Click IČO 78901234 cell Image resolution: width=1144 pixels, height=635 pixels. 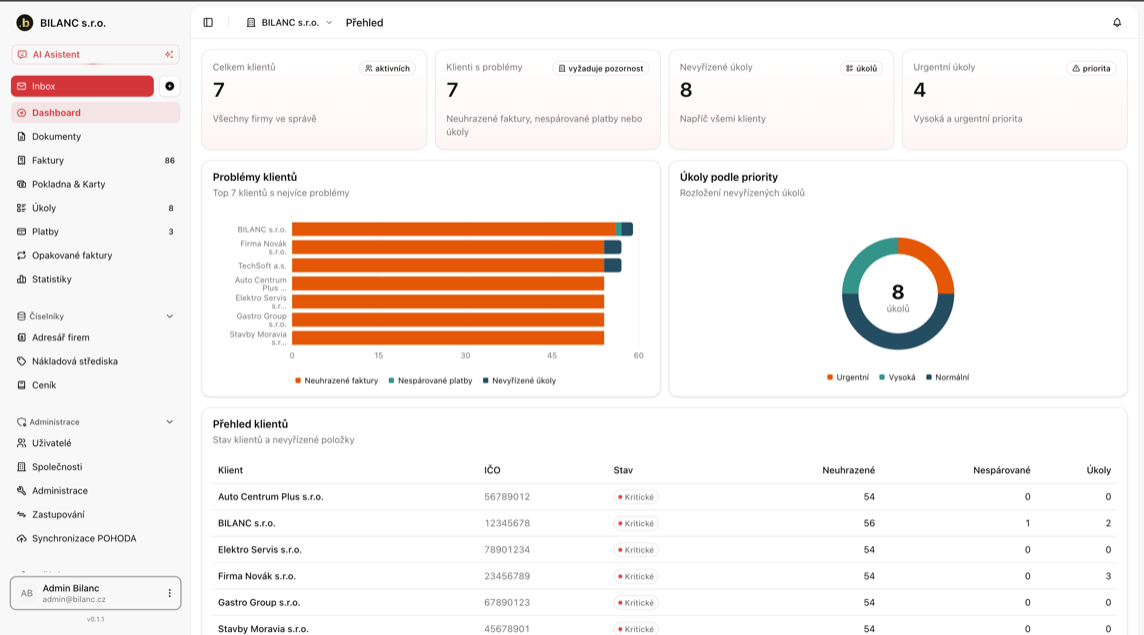(507, 550)
